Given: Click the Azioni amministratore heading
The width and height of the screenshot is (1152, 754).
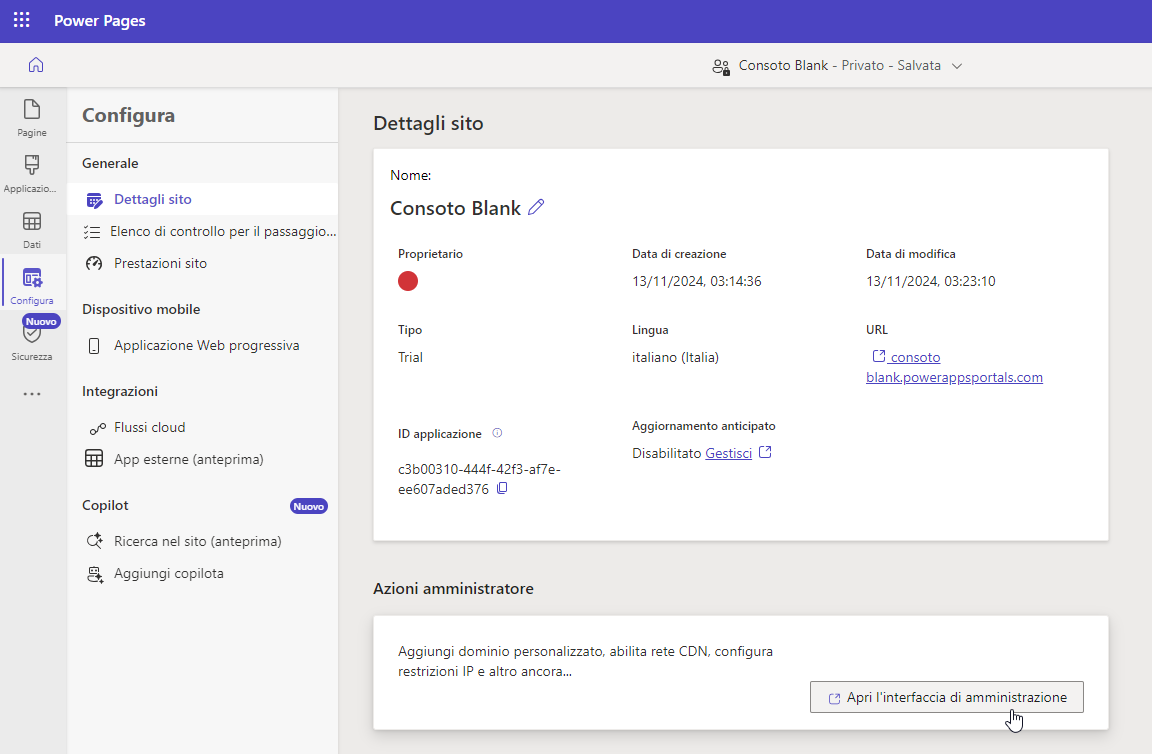Looking at the screenshot, I should (x=453, y=589).
